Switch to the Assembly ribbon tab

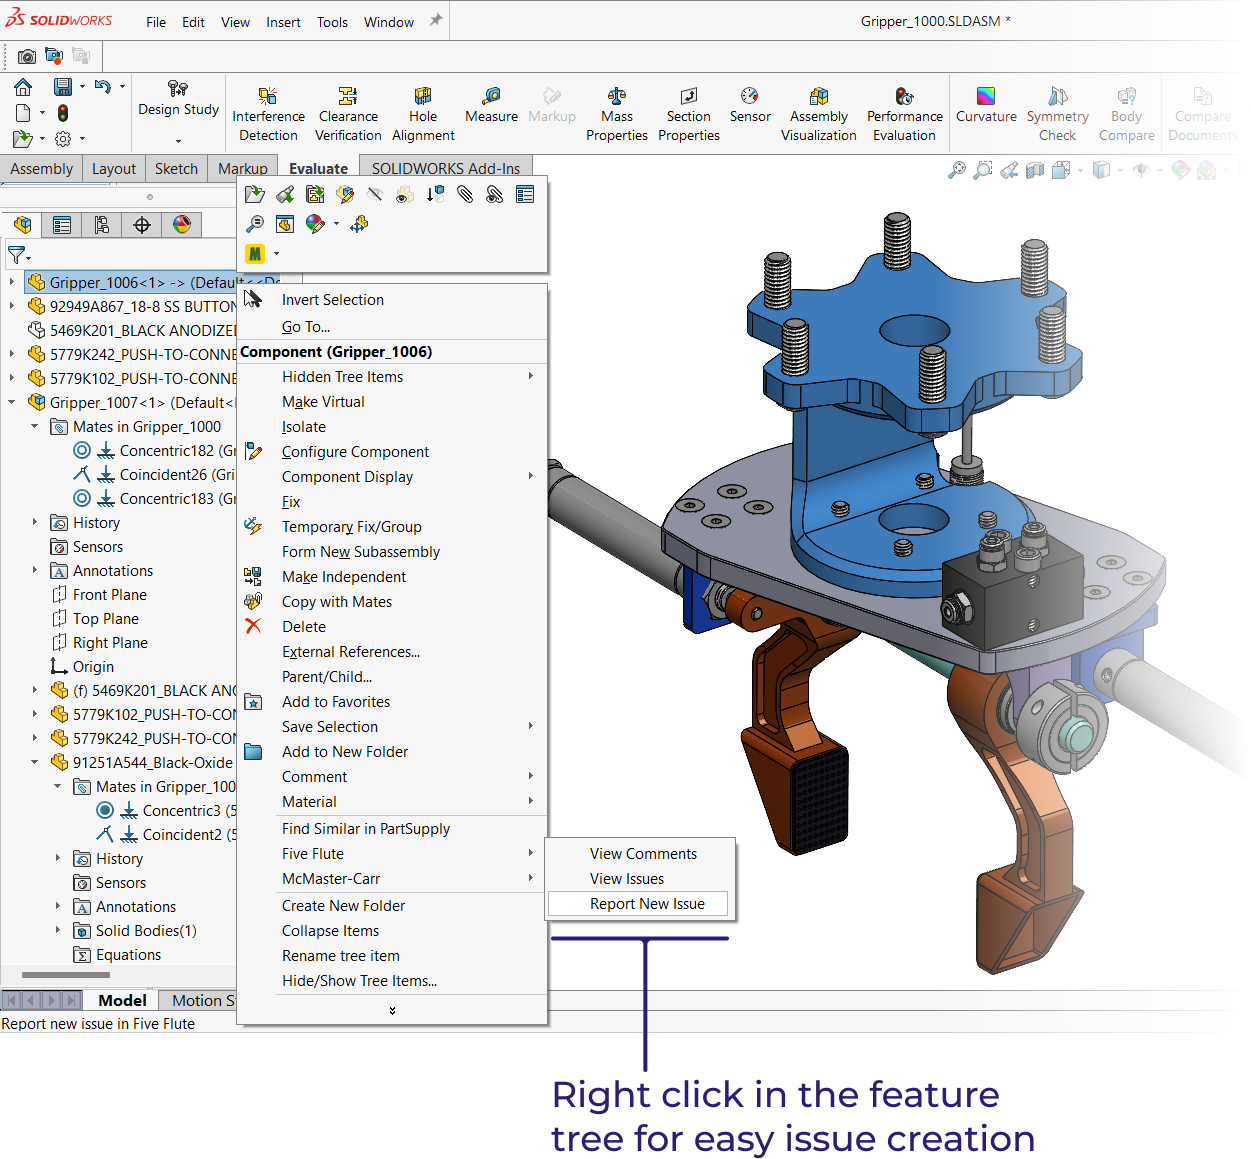41,168
